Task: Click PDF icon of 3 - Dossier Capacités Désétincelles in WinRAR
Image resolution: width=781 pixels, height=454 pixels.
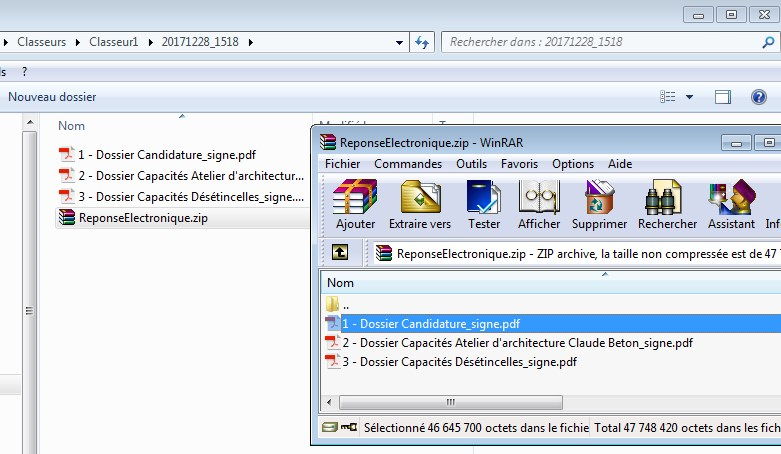Action: (332, 361)
